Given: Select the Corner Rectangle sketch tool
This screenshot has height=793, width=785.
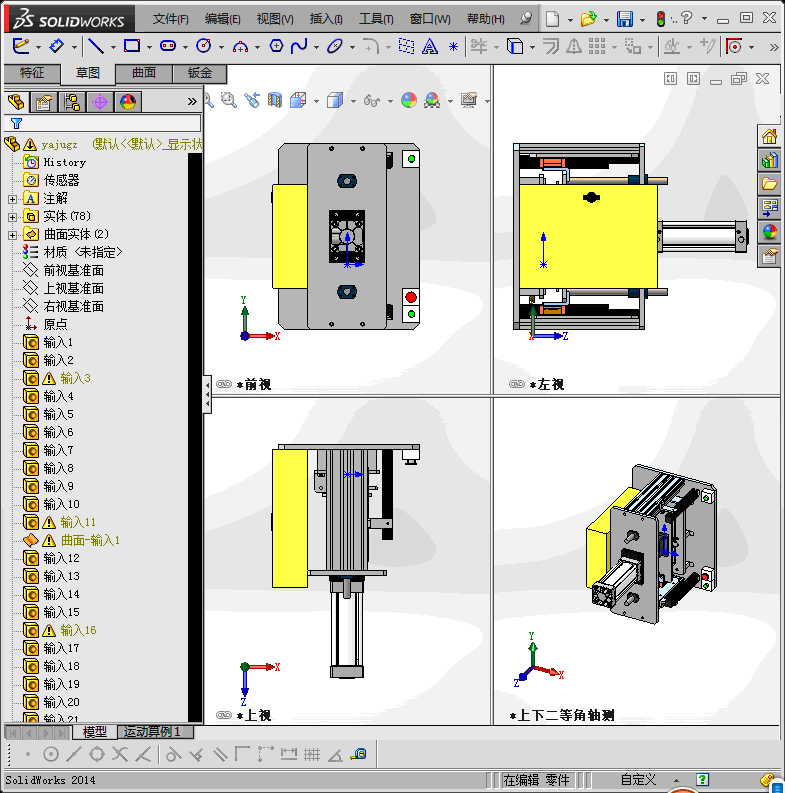Looking at the screenshot, I should click(x=132, y=46).
